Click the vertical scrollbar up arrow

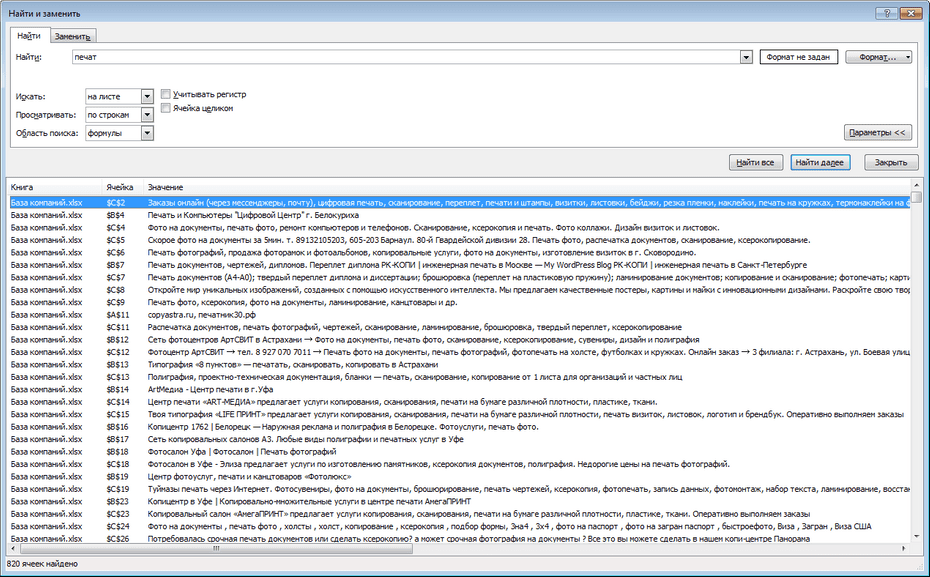tap(916, 186)
